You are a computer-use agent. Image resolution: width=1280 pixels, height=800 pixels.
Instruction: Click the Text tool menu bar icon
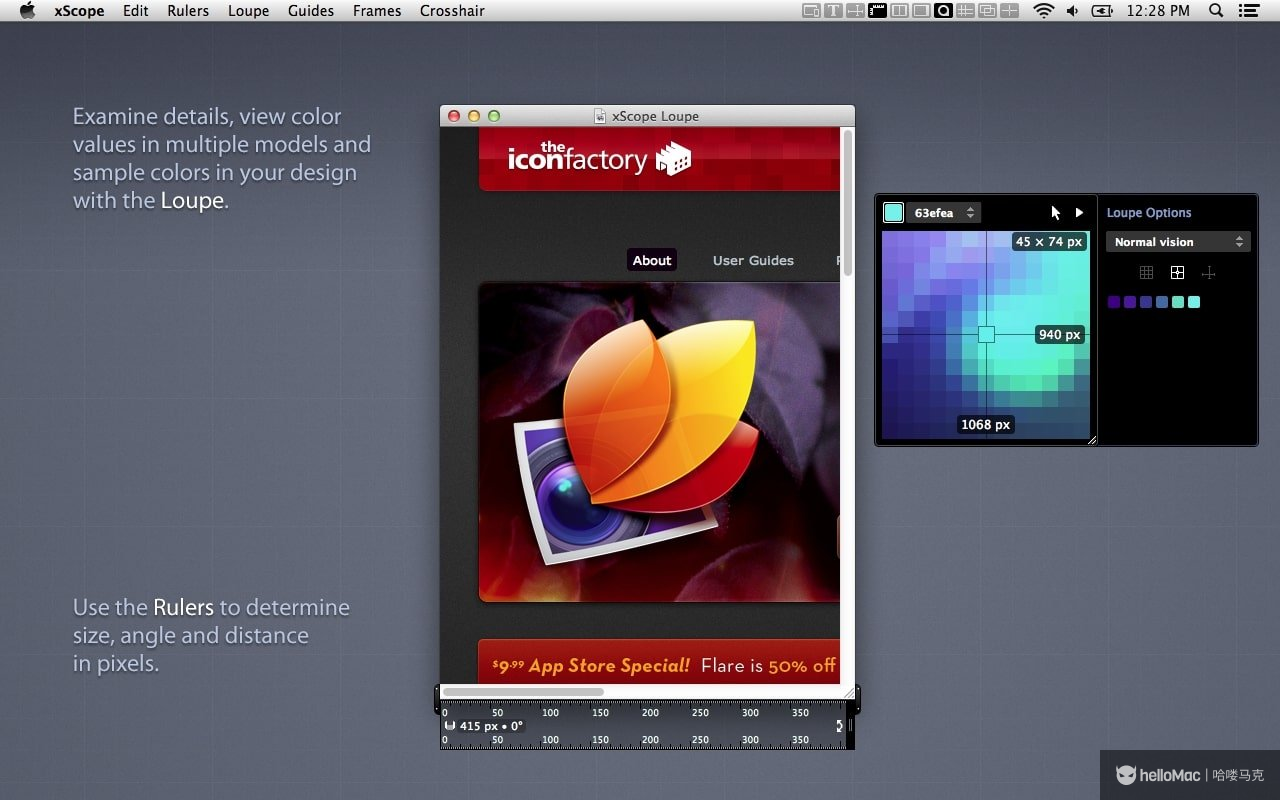pos(833,11)
